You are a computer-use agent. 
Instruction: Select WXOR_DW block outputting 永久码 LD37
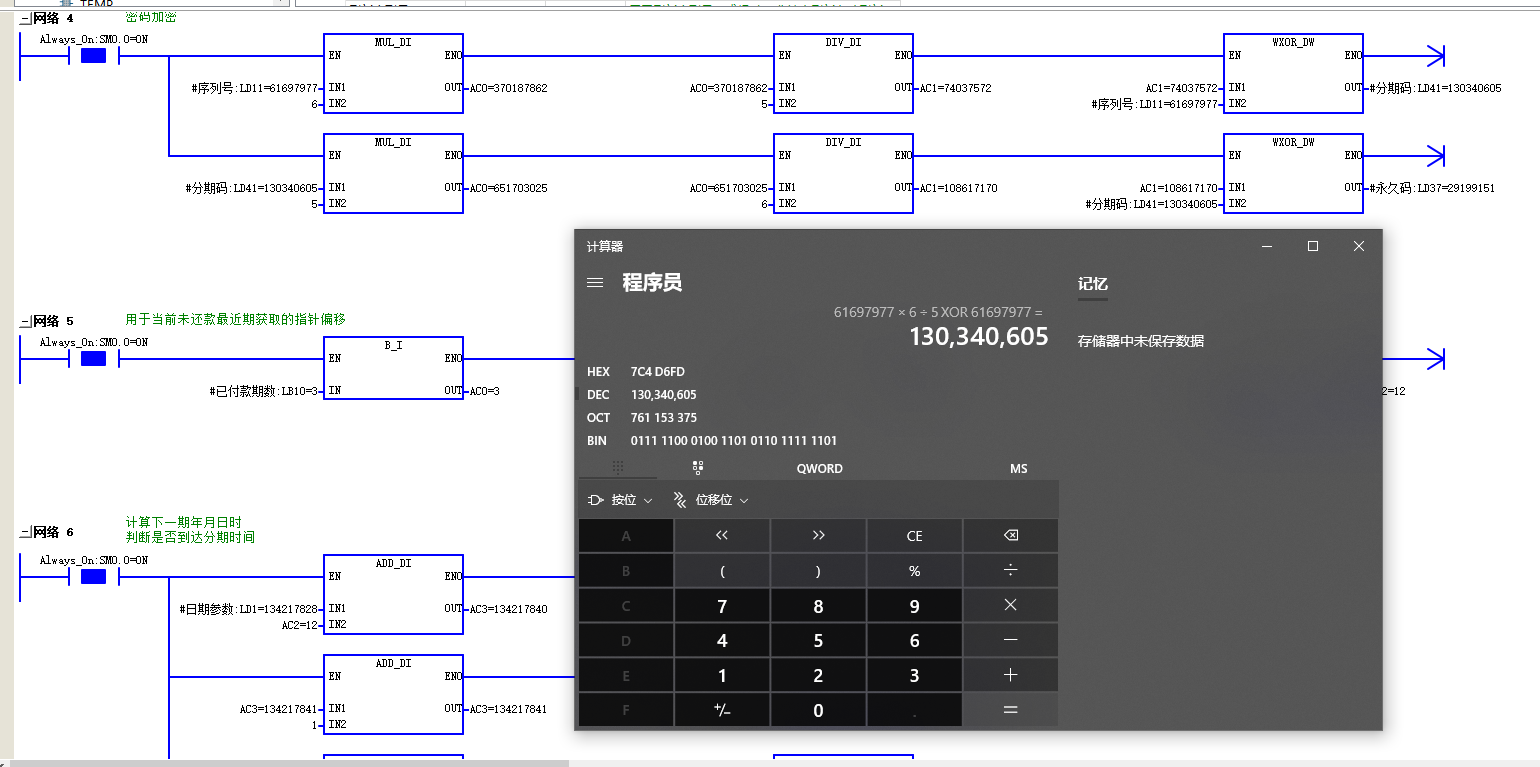tap(1293, 173)
